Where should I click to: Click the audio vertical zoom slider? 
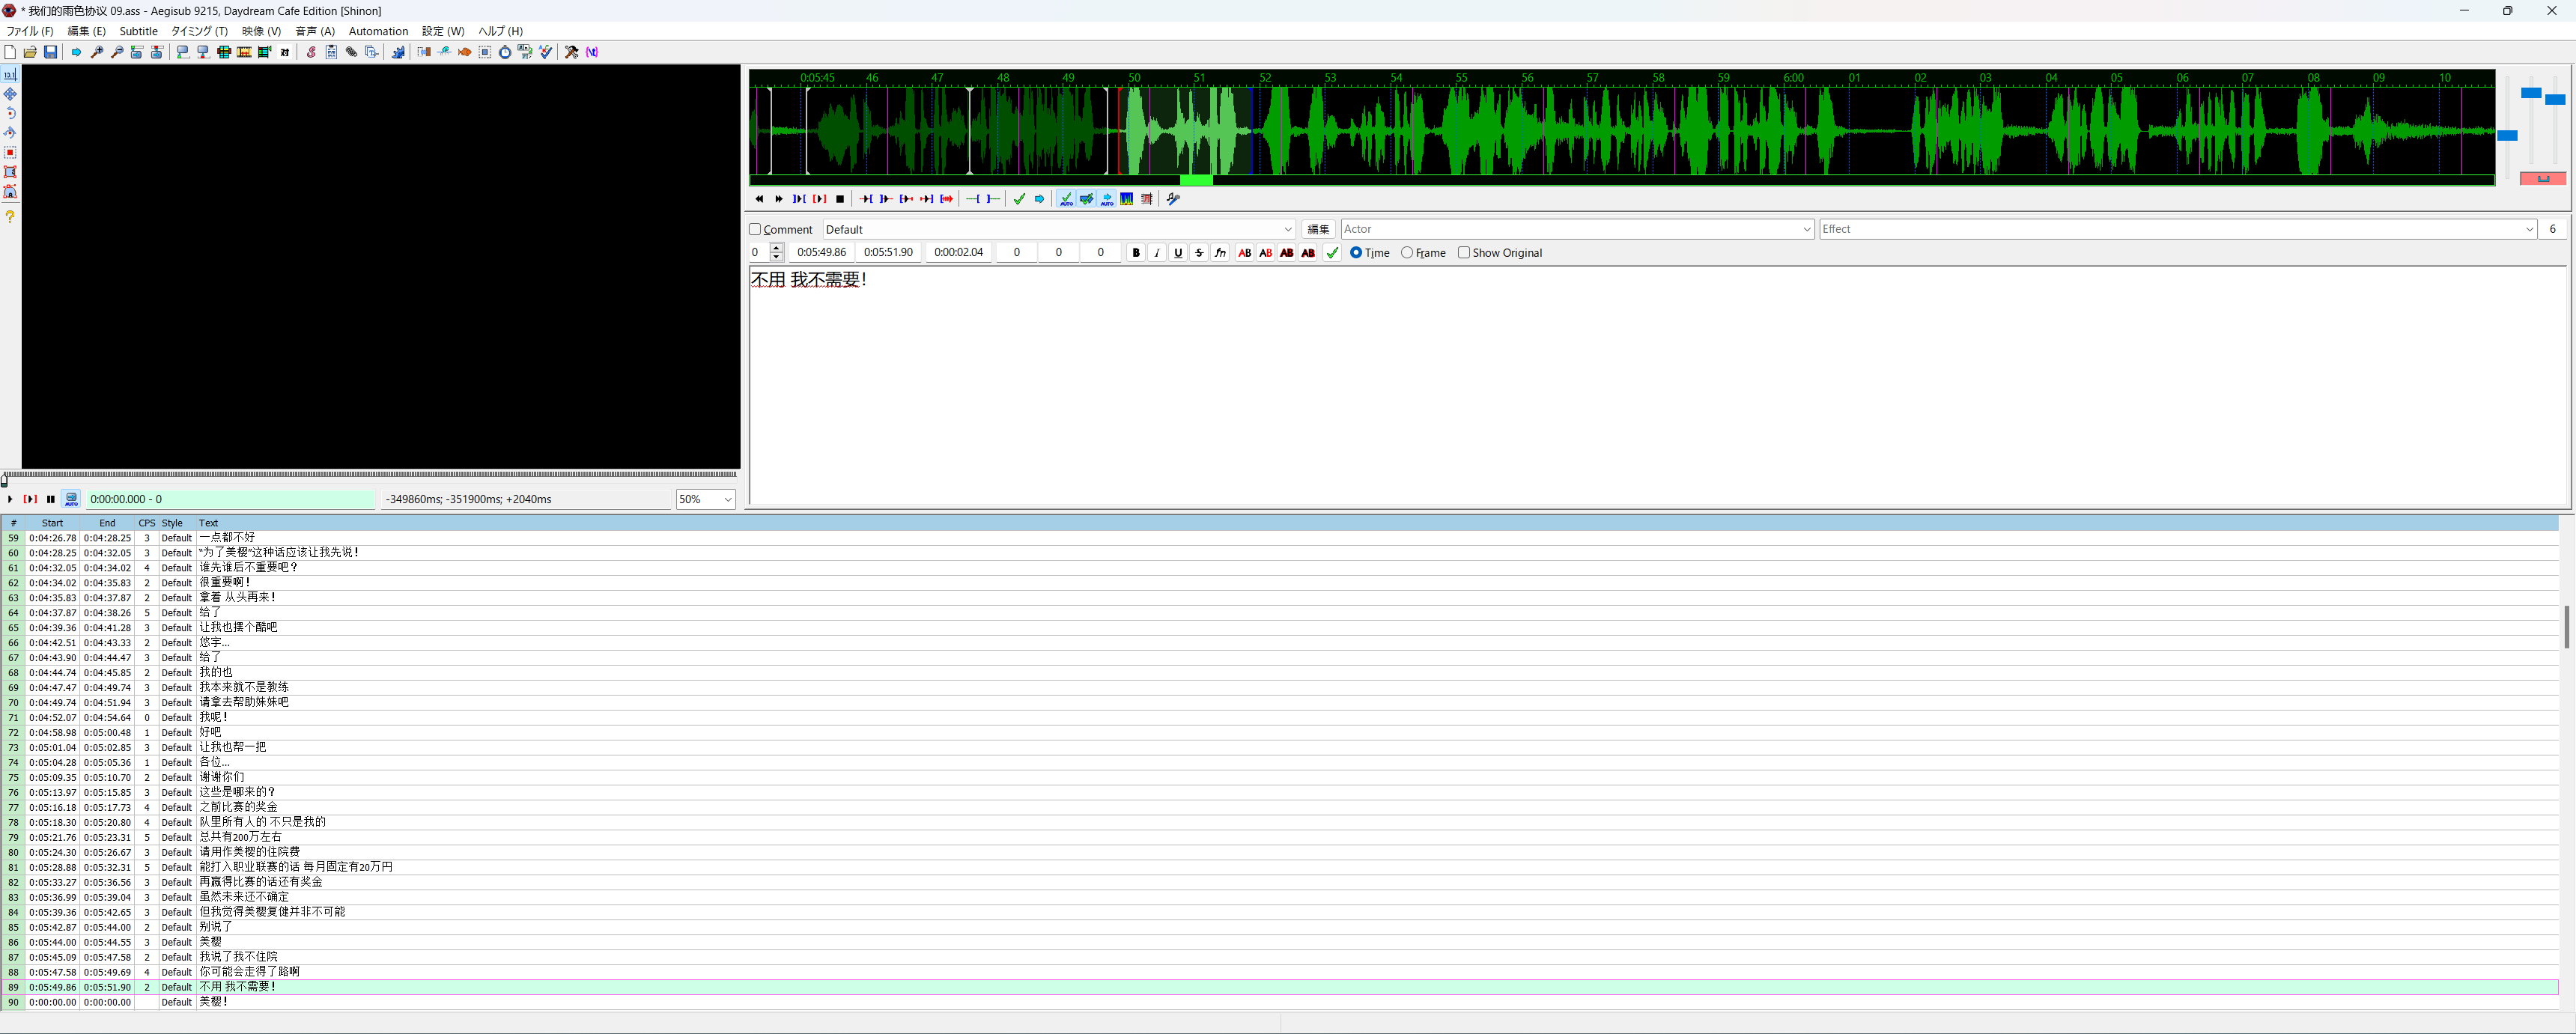point(2531,93)
